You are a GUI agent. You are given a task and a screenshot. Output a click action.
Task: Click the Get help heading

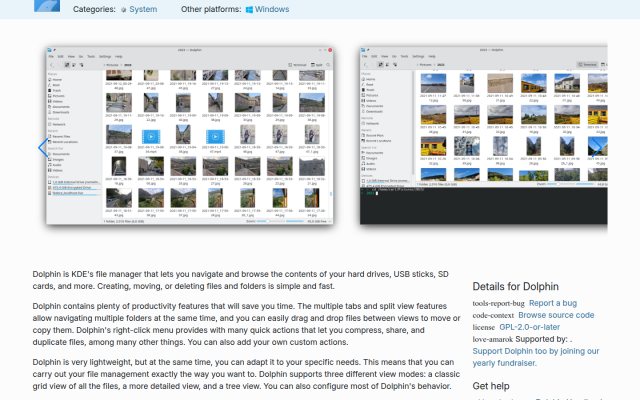(x=491, y=386)
